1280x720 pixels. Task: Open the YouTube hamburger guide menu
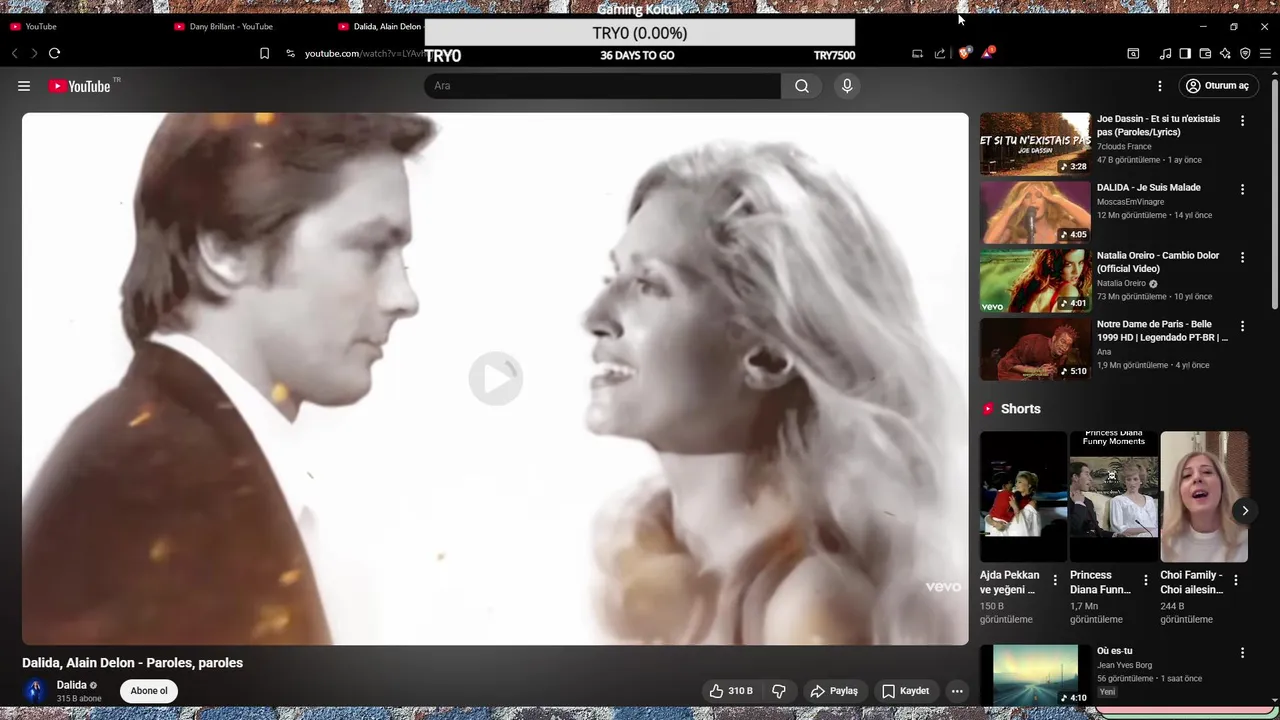tap(24, 86)
